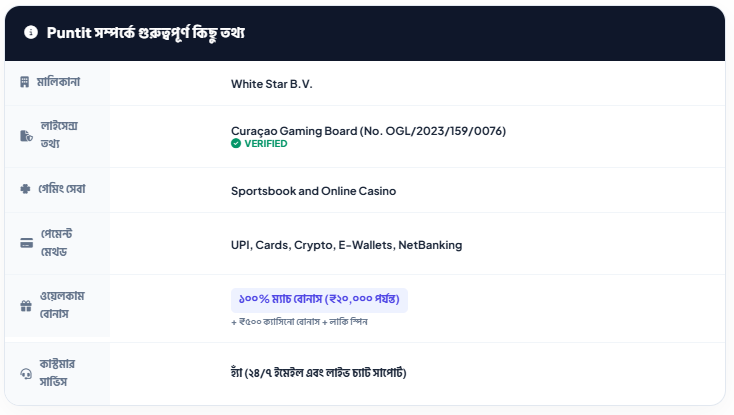Click the building icon beside মালিকানা
This screenshot has width=734, height=415.
pos(25,82)
